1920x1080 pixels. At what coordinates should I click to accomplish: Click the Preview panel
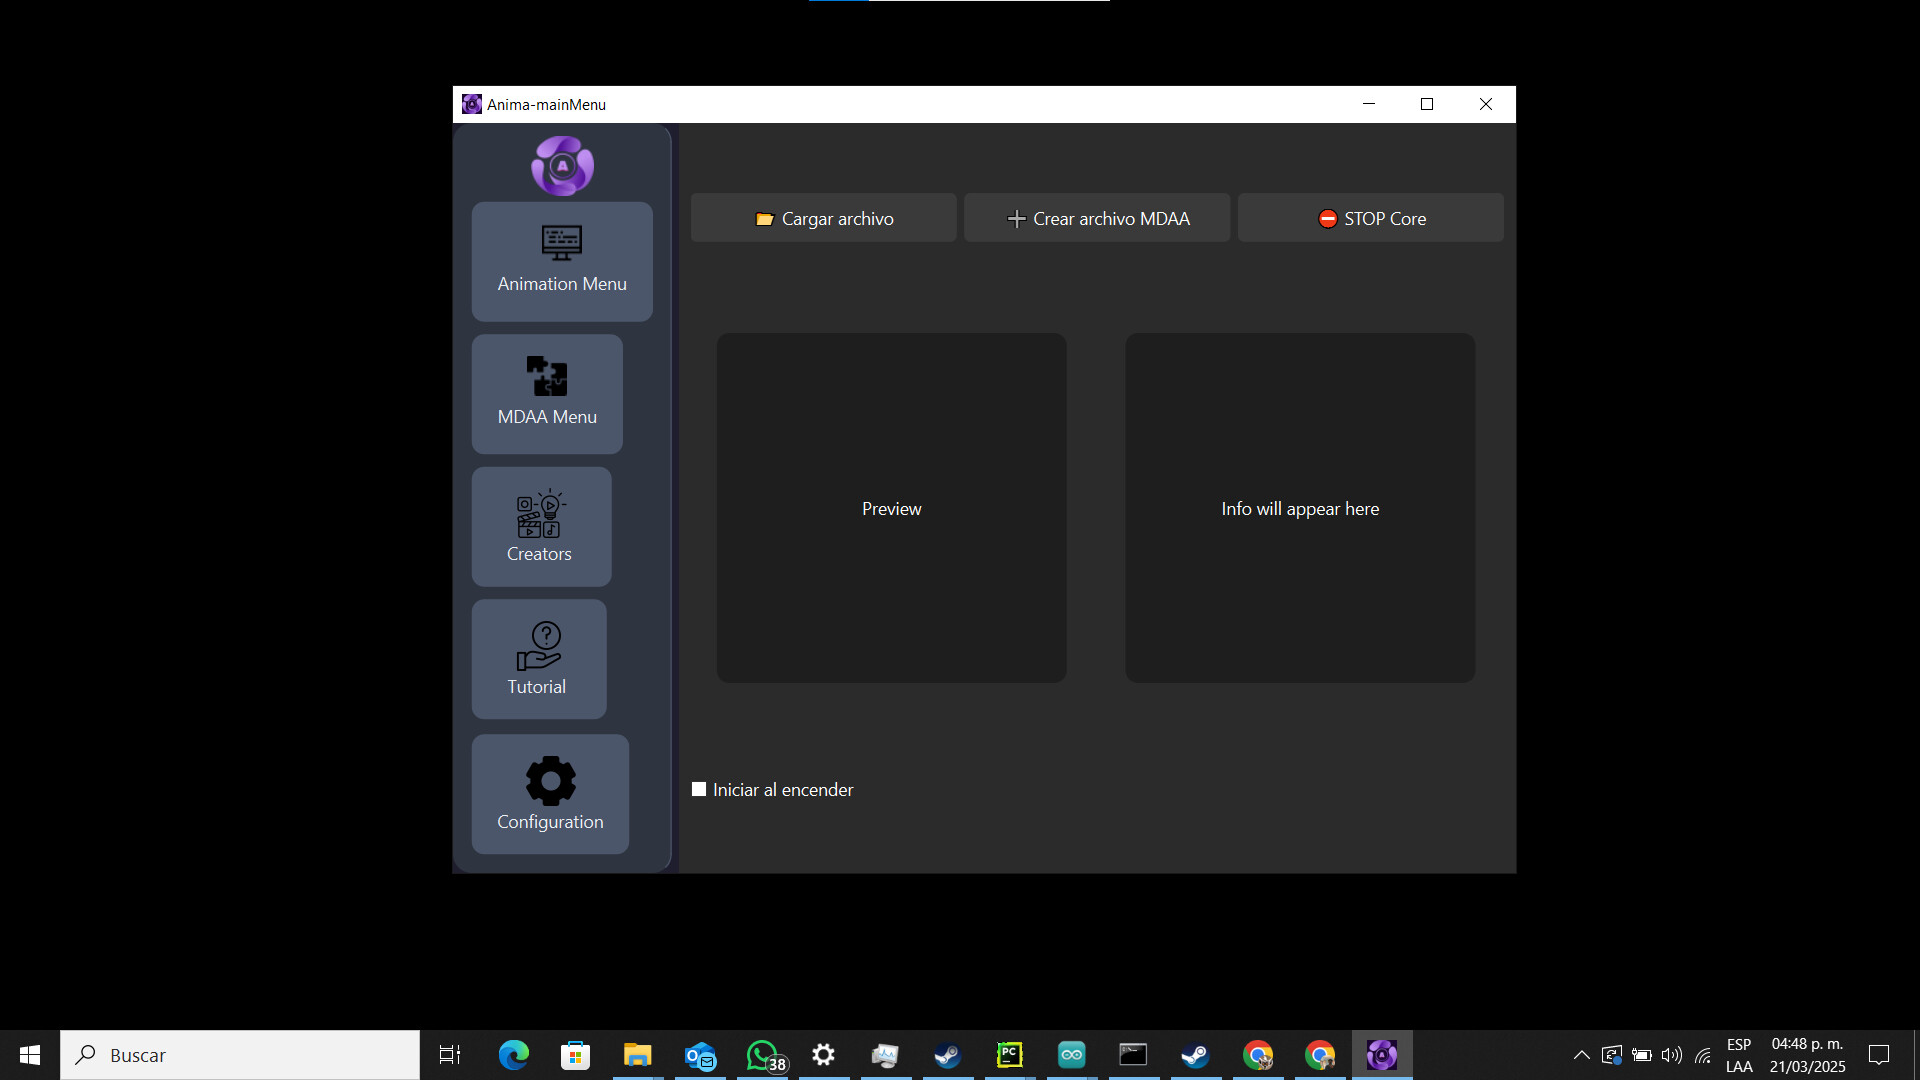891,508
